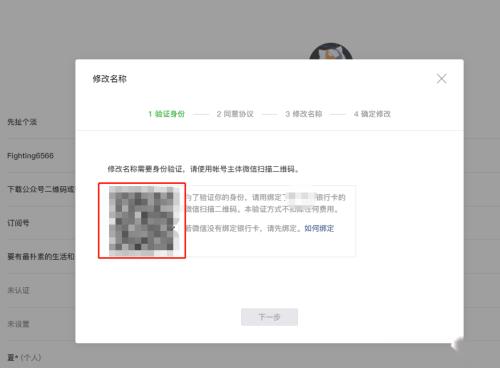500x368 pixels.
Task: Click the 下一步 button
Action: point(269,317)
